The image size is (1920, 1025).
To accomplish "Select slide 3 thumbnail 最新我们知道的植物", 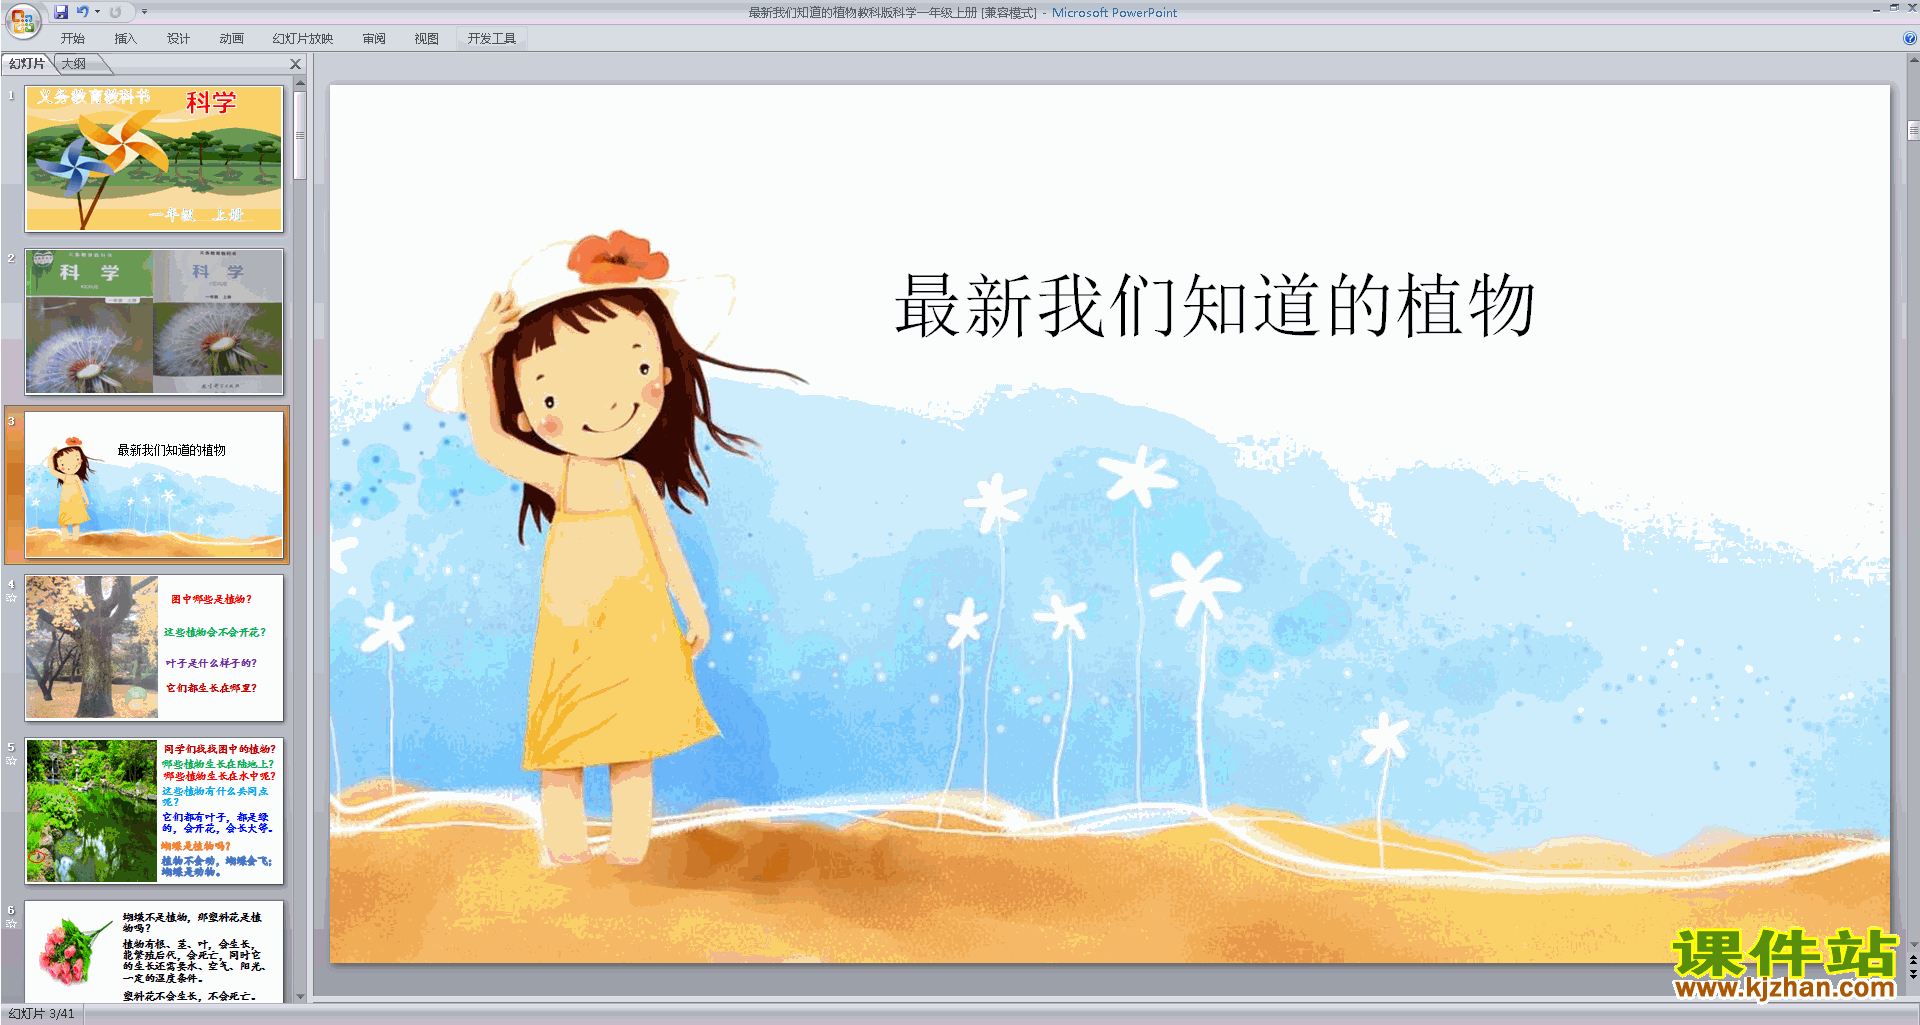I will pyautogui.click(x=154, y=484).
